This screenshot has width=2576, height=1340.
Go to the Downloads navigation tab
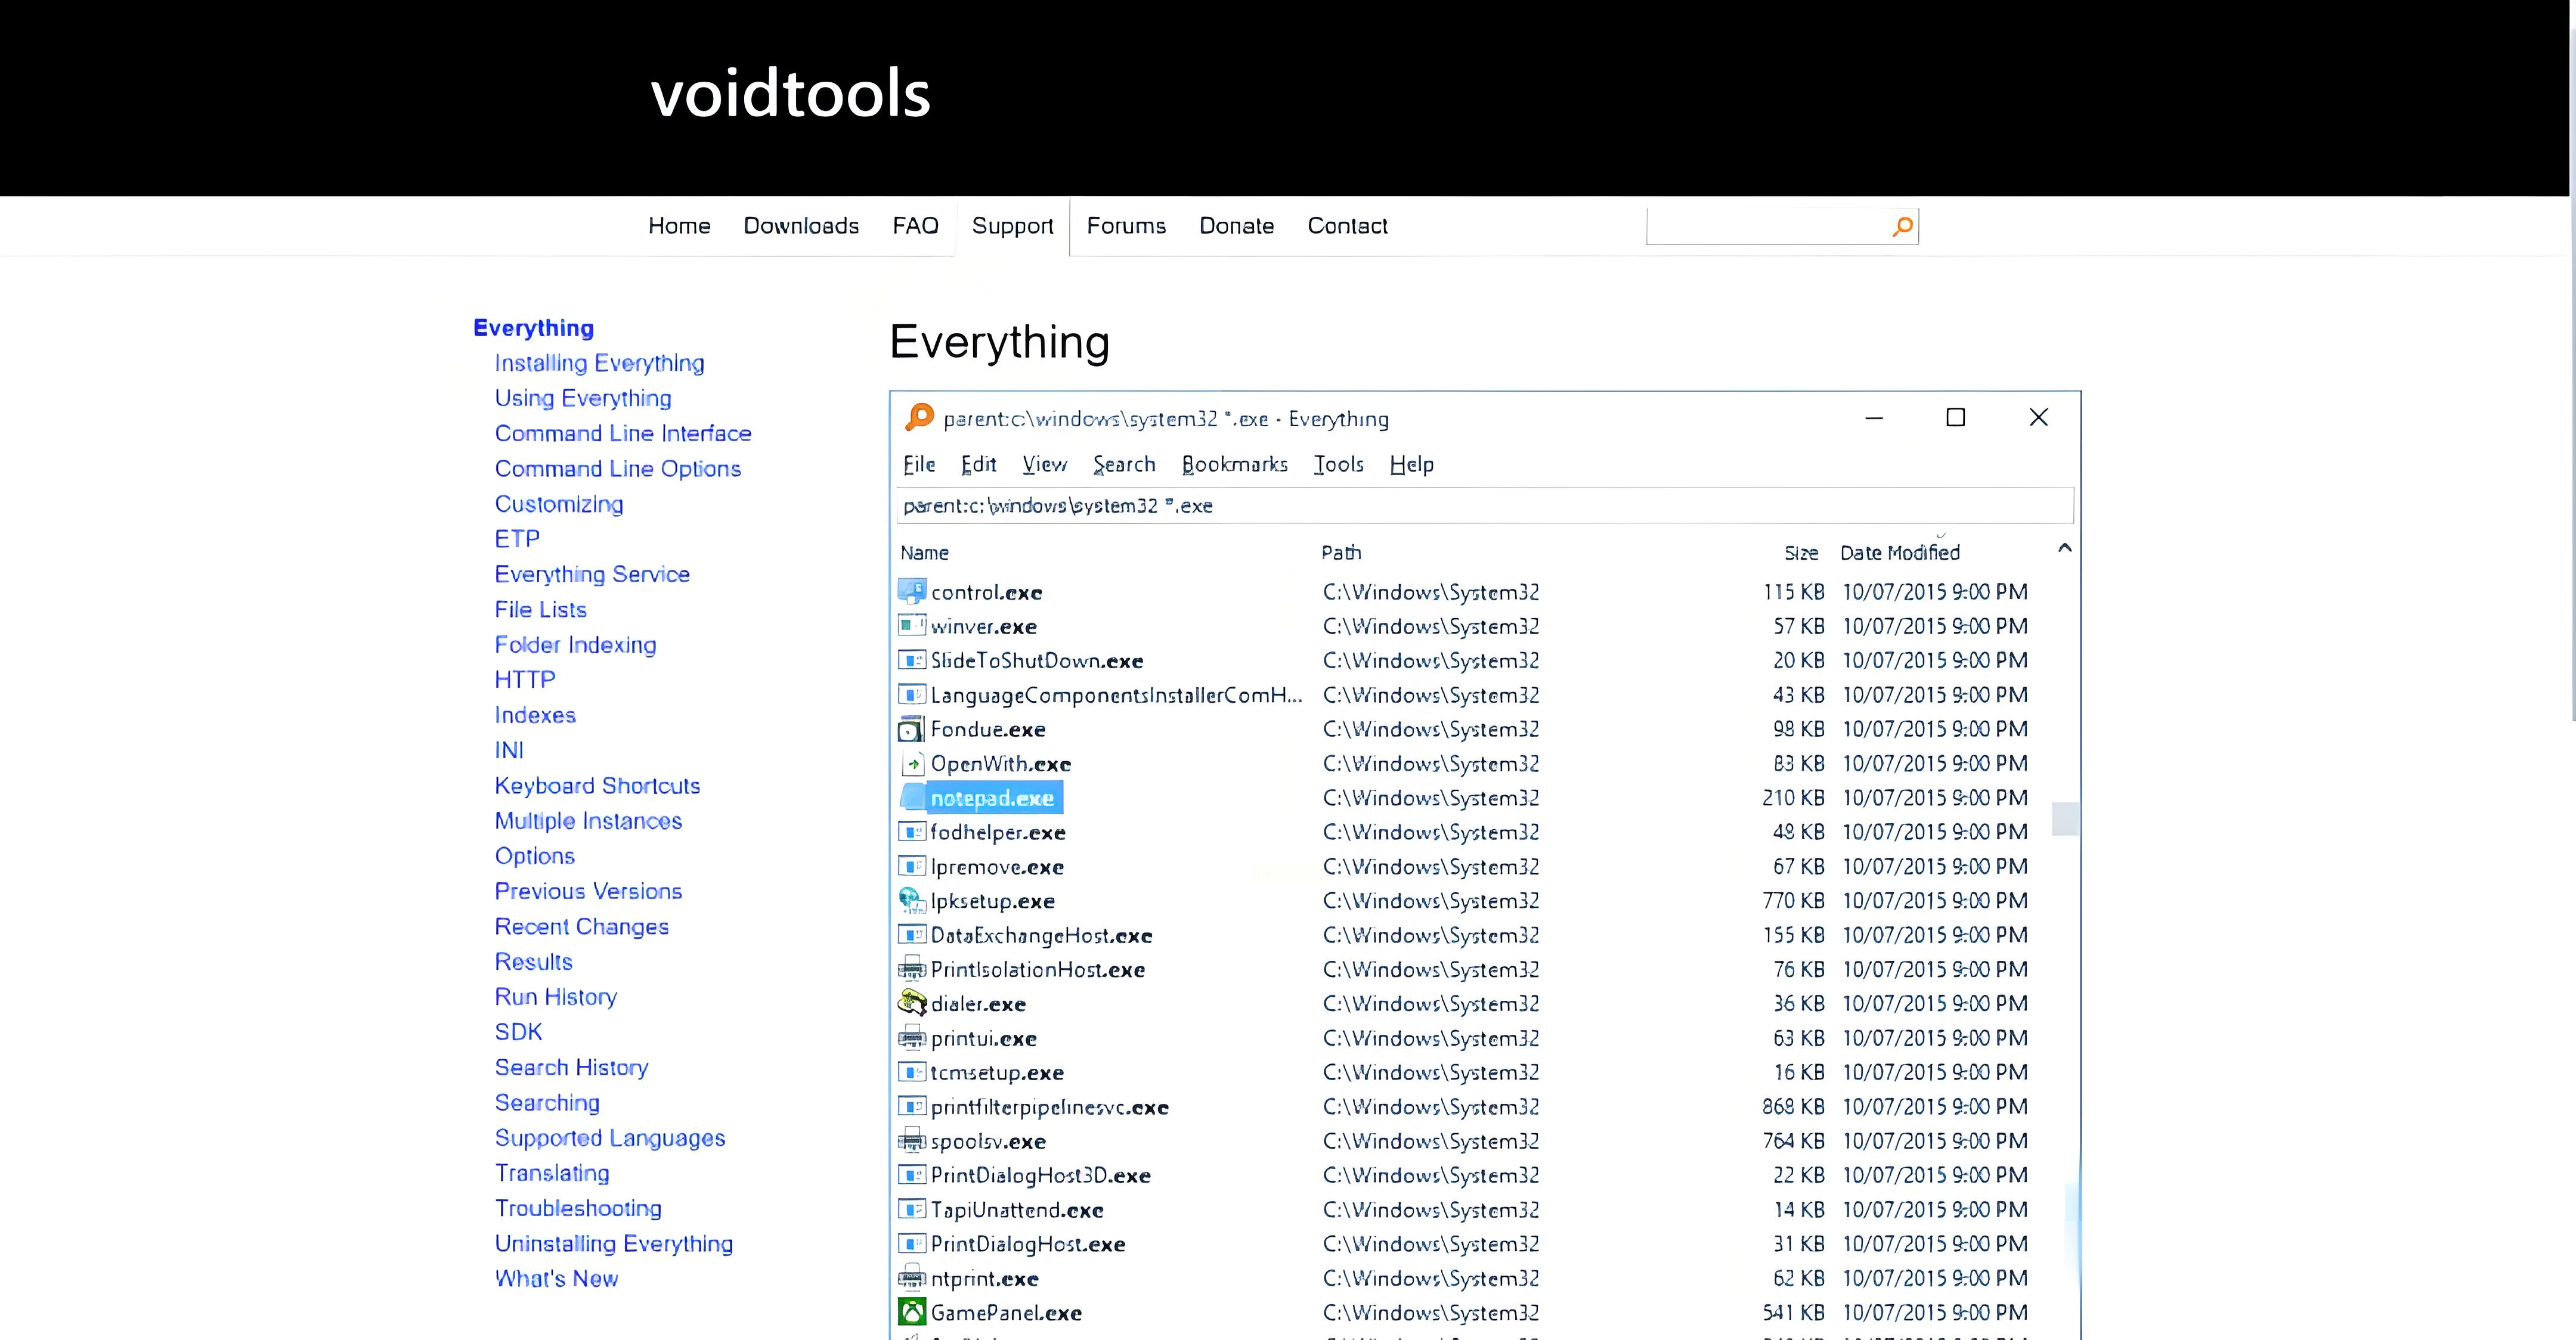[x=801, y=226]
